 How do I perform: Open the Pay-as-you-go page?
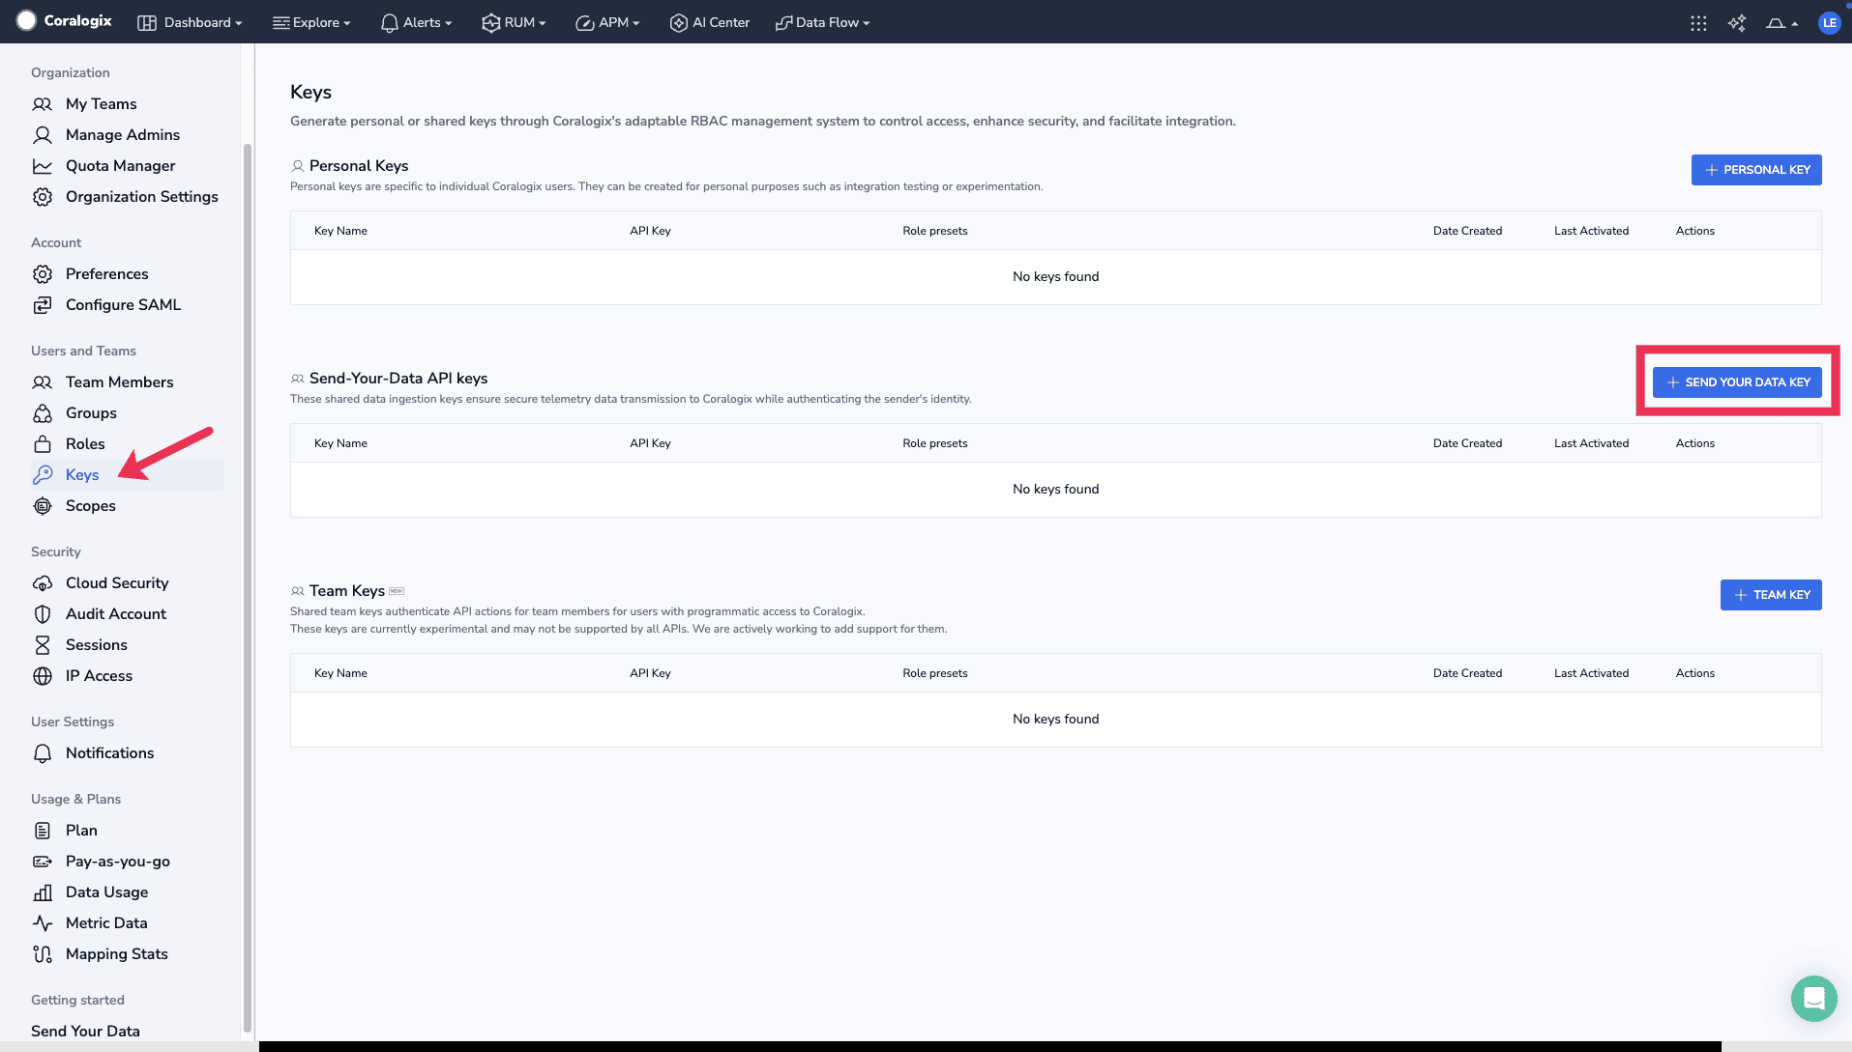[x=118, y=861]
